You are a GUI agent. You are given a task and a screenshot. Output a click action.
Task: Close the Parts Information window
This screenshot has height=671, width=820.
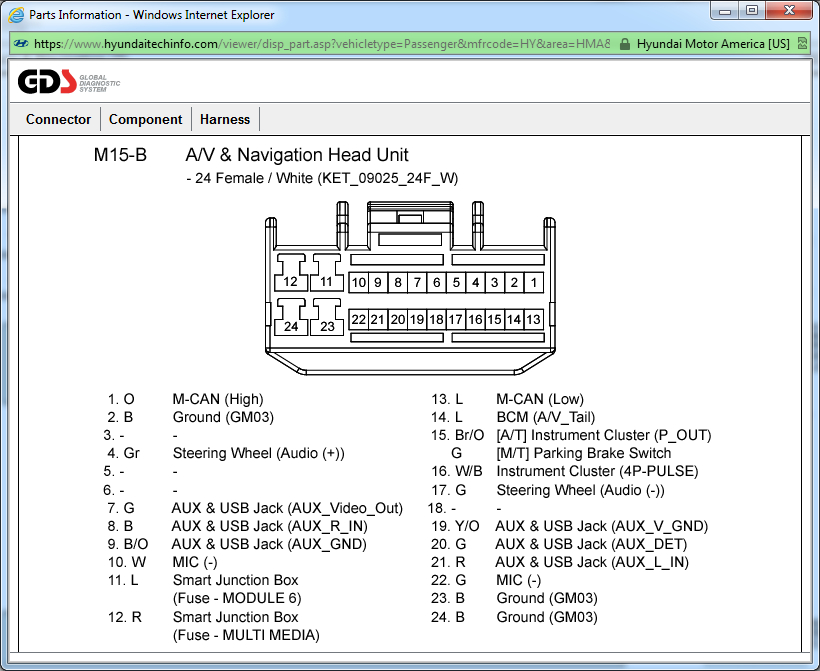pos(790,11)
